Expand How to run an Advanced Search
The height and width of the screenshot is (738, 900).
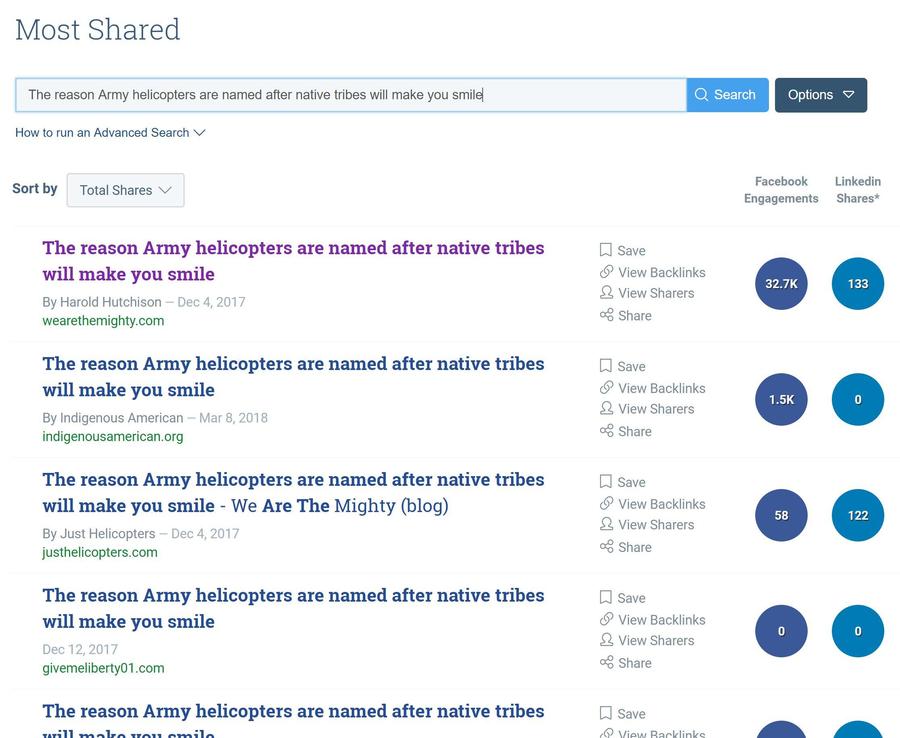[x=110, y=133]
